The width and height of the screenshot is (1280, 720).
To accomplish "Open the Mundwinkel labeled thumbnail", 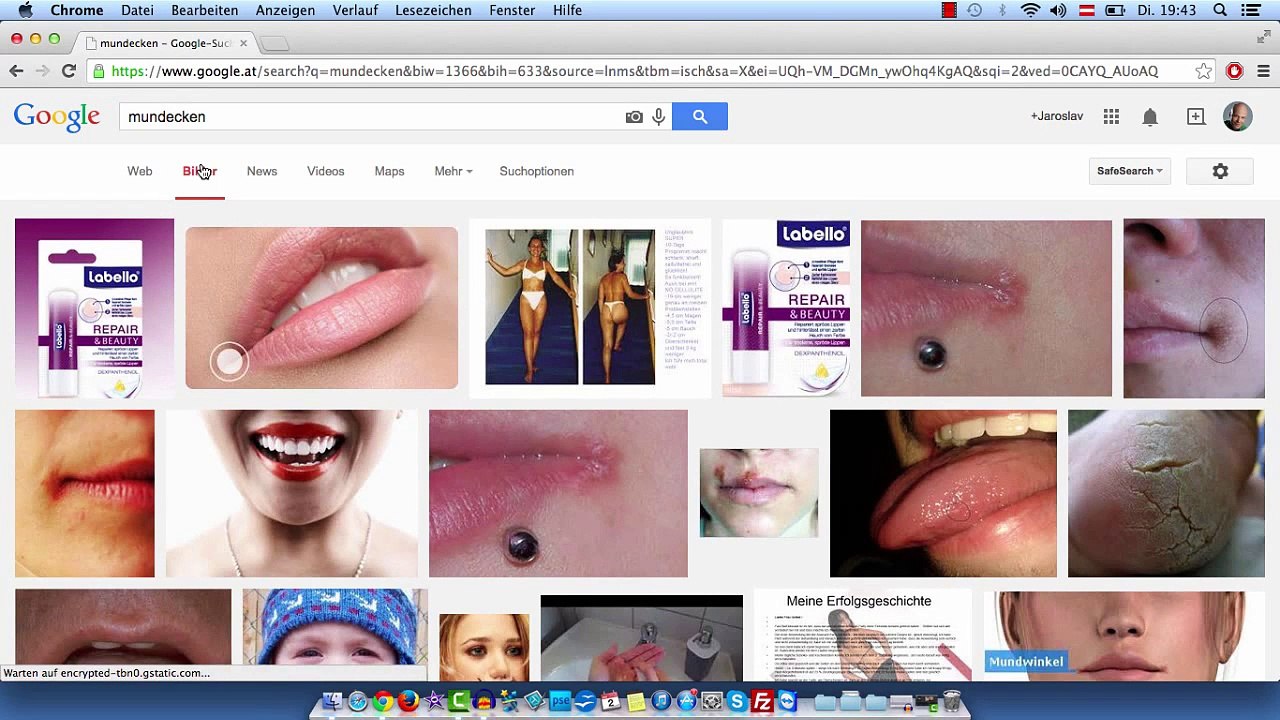I will tap(1124, 635).
